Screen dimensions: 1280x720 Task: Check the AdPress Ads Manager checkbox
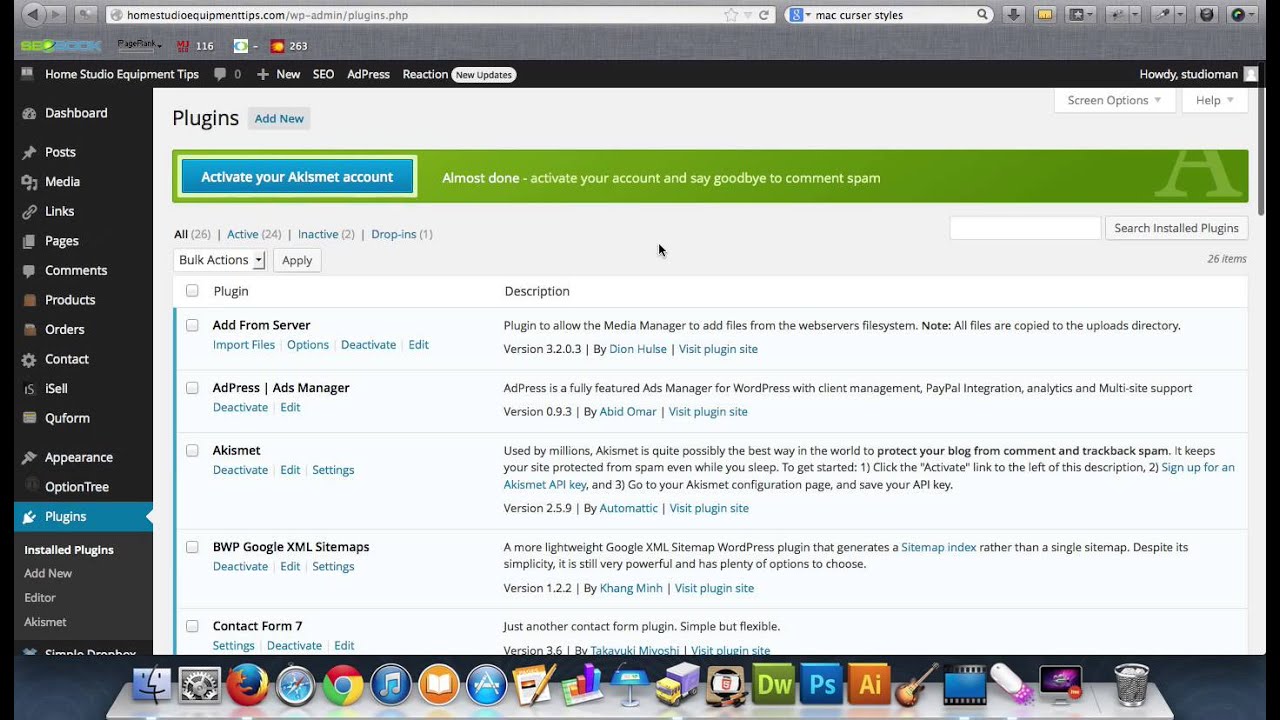tap(192, 388)
